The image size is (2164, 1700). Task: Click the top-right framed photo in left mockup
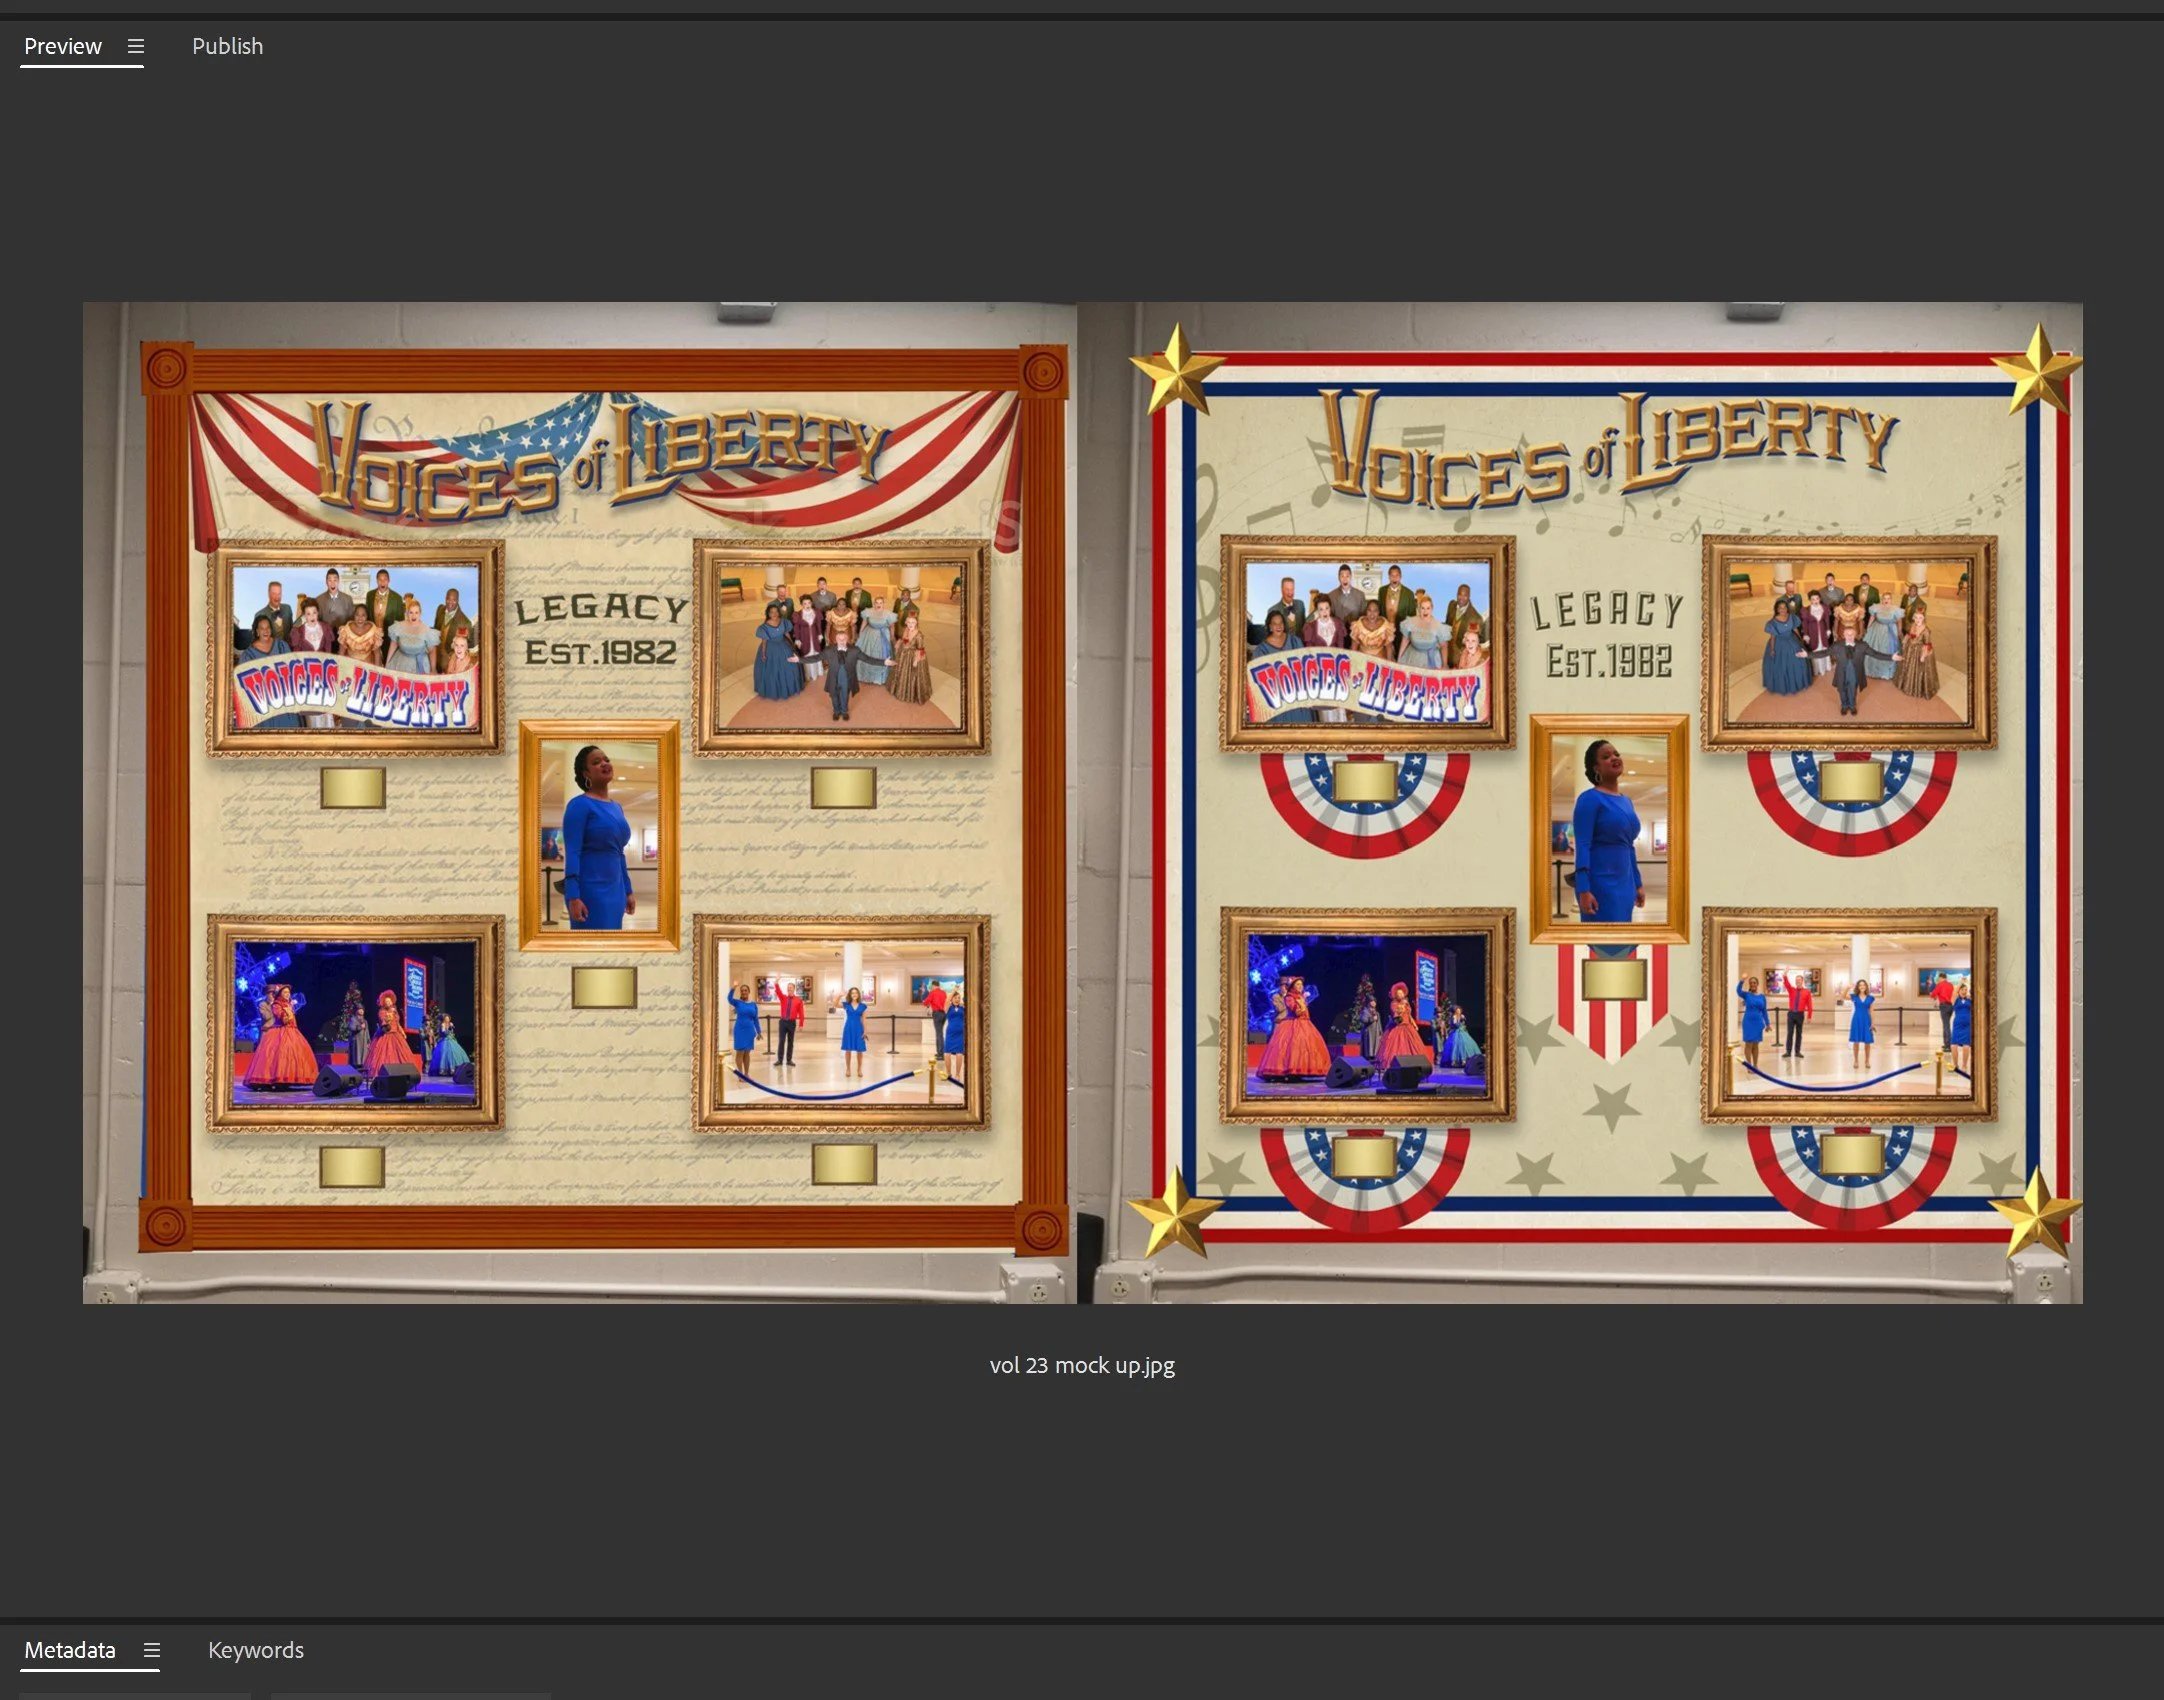(x=841, y=647)
